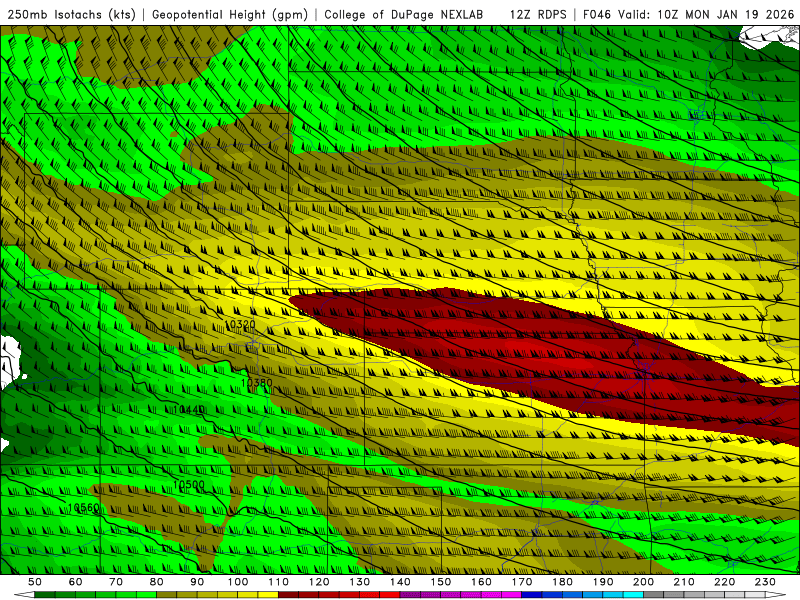Click the 110 value on the color scale
Viewport: 800px width, 600px height.
click(278, 582)
